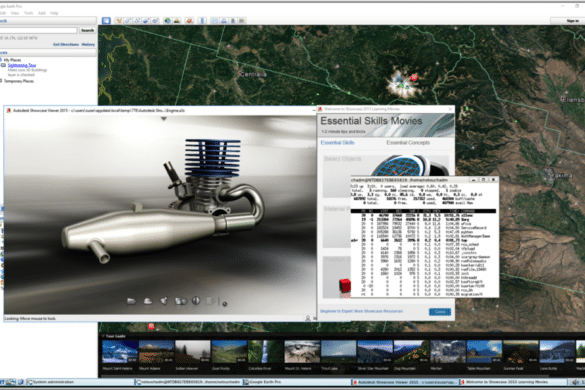Click the Search button

click(88, 30)
